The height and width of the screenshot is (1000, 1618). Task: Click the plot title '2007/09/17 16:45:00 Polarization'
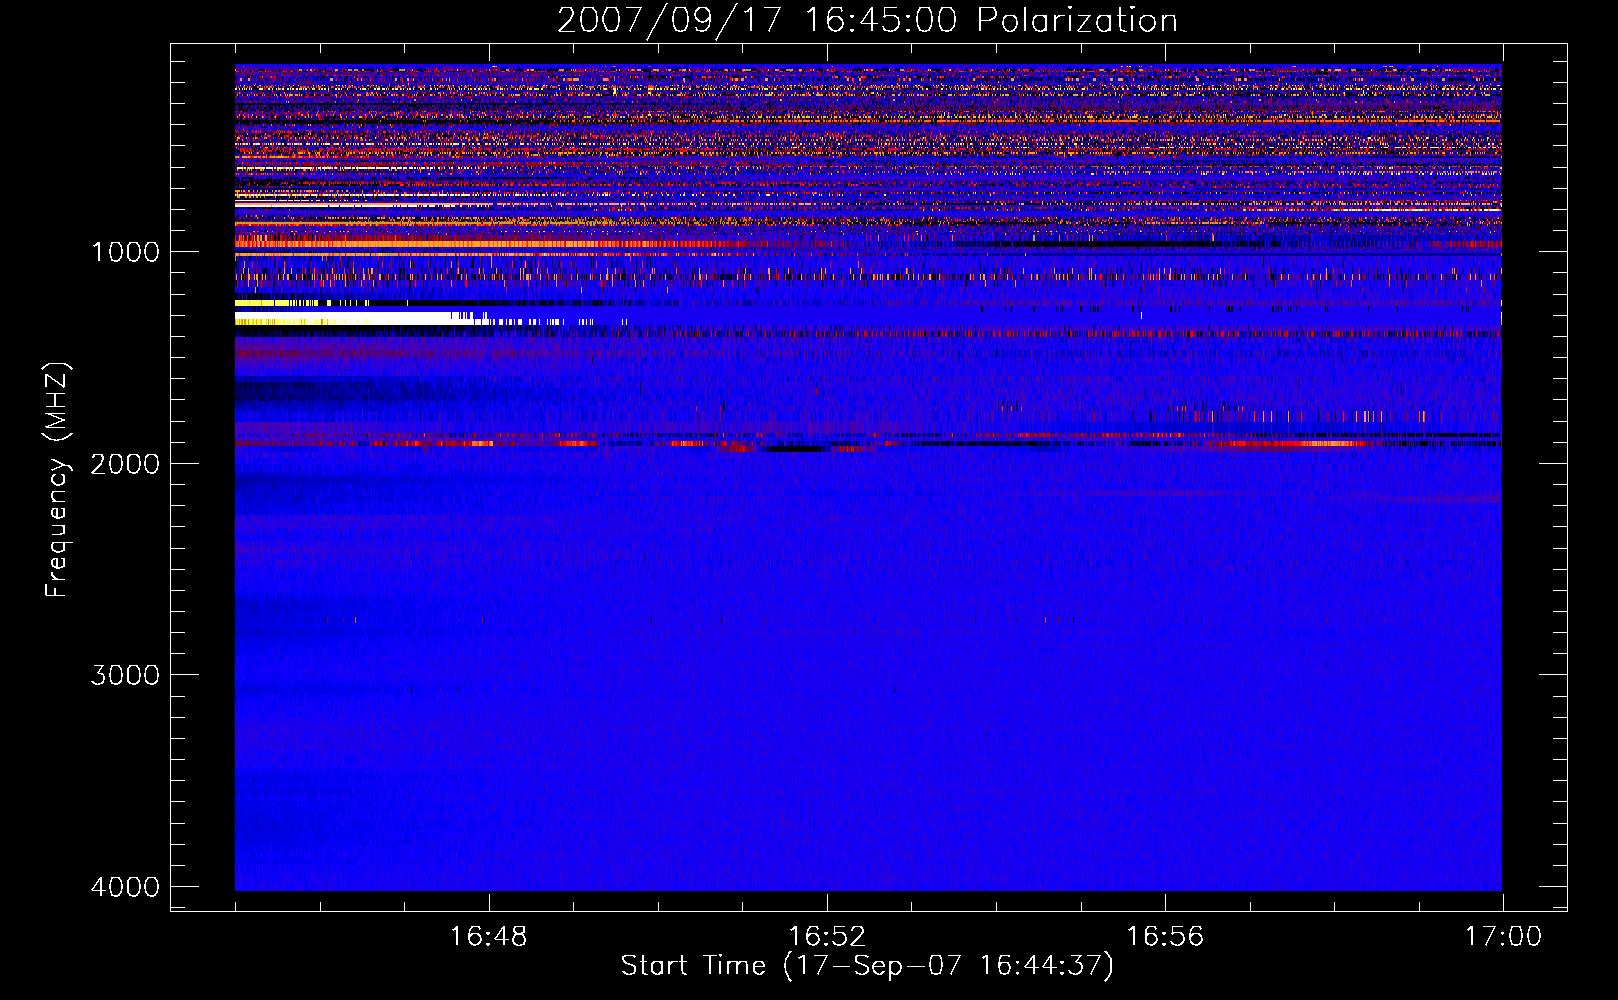click(x=867, y=20)
